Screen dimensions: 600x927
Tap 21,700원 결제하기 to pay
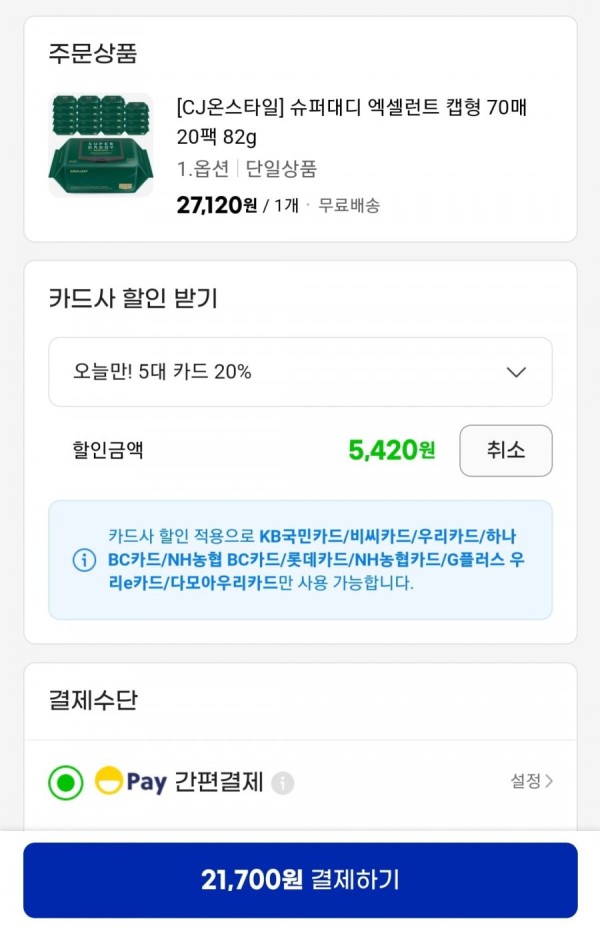(300, 880)
